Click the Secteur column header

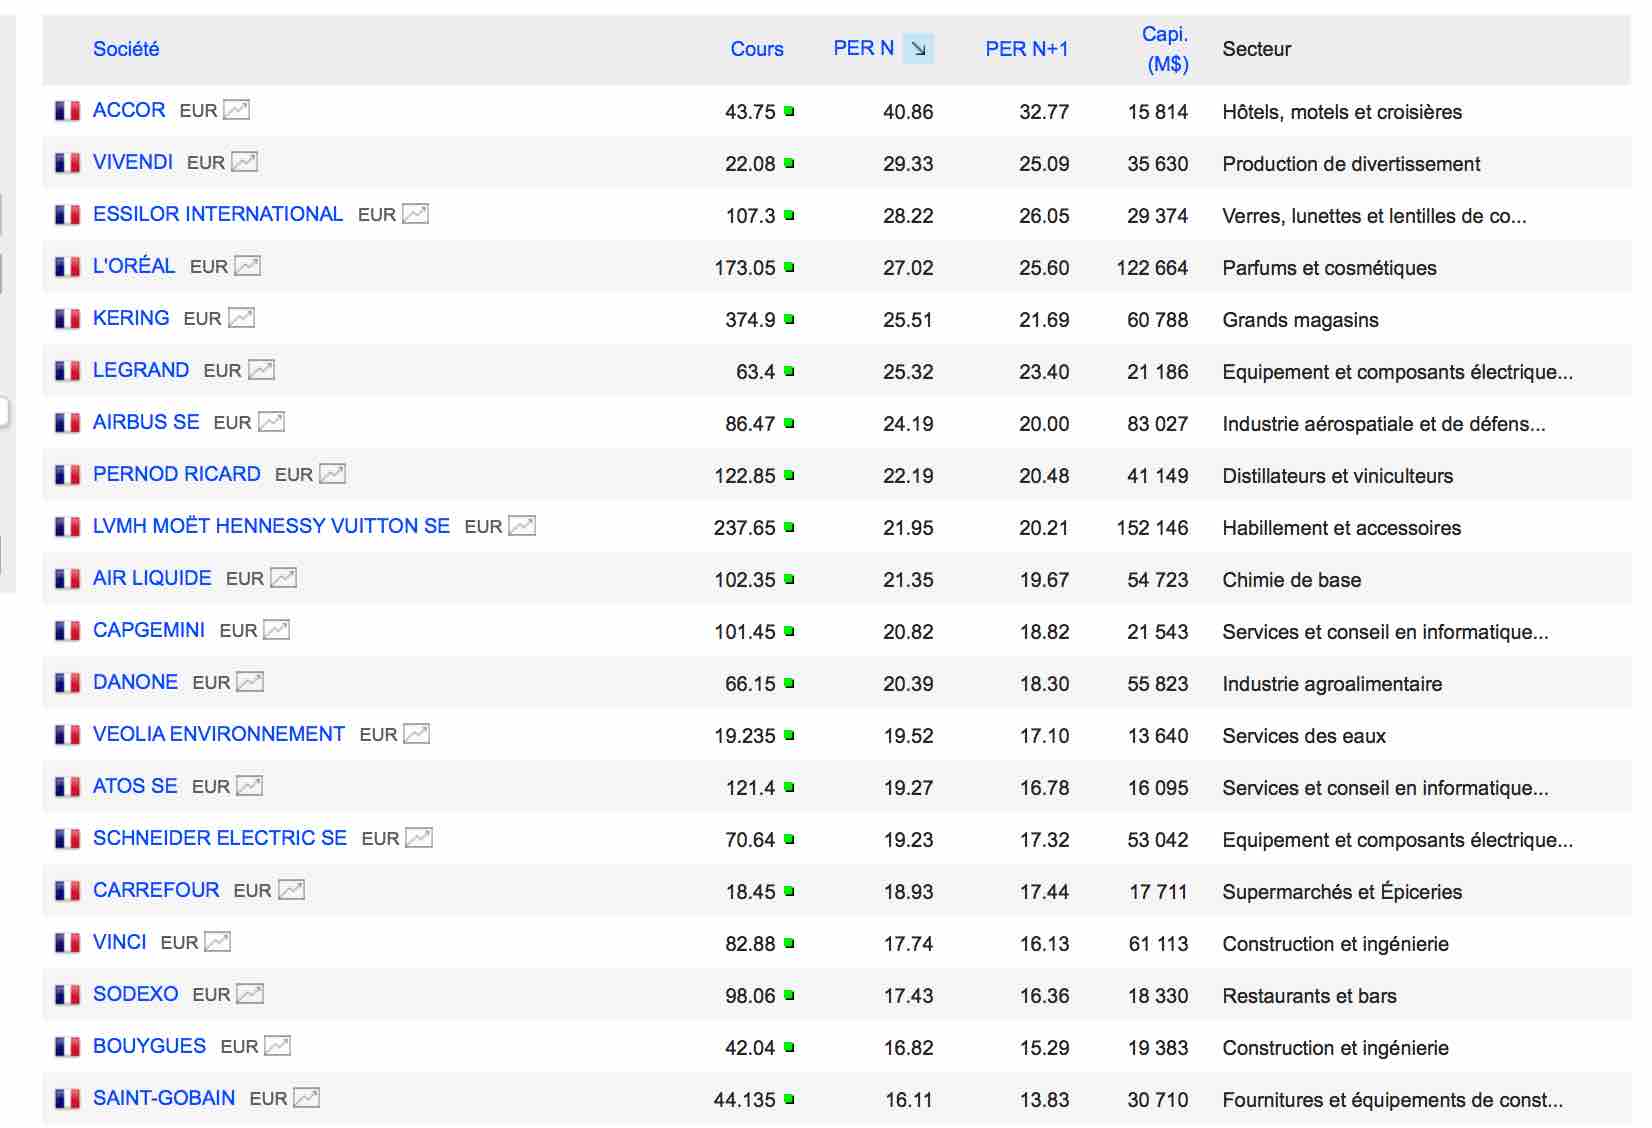click(1257, 49)
